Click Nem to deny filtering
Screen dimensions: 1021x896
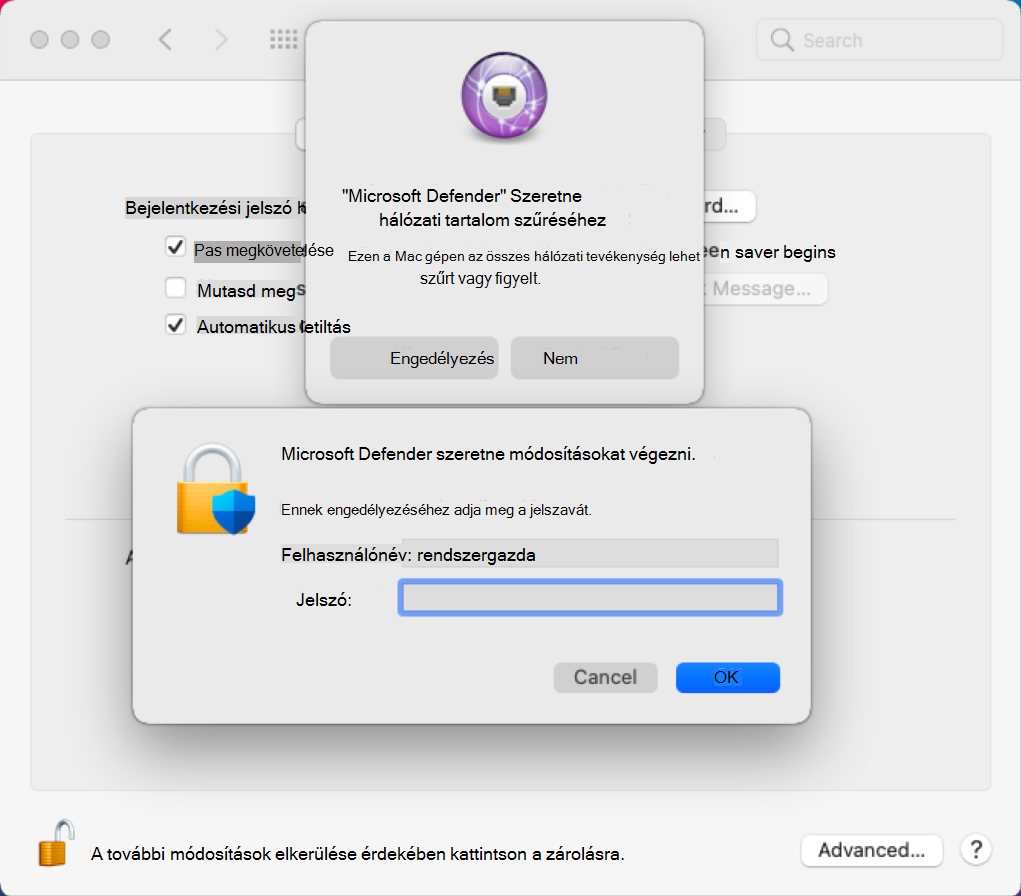594,358
